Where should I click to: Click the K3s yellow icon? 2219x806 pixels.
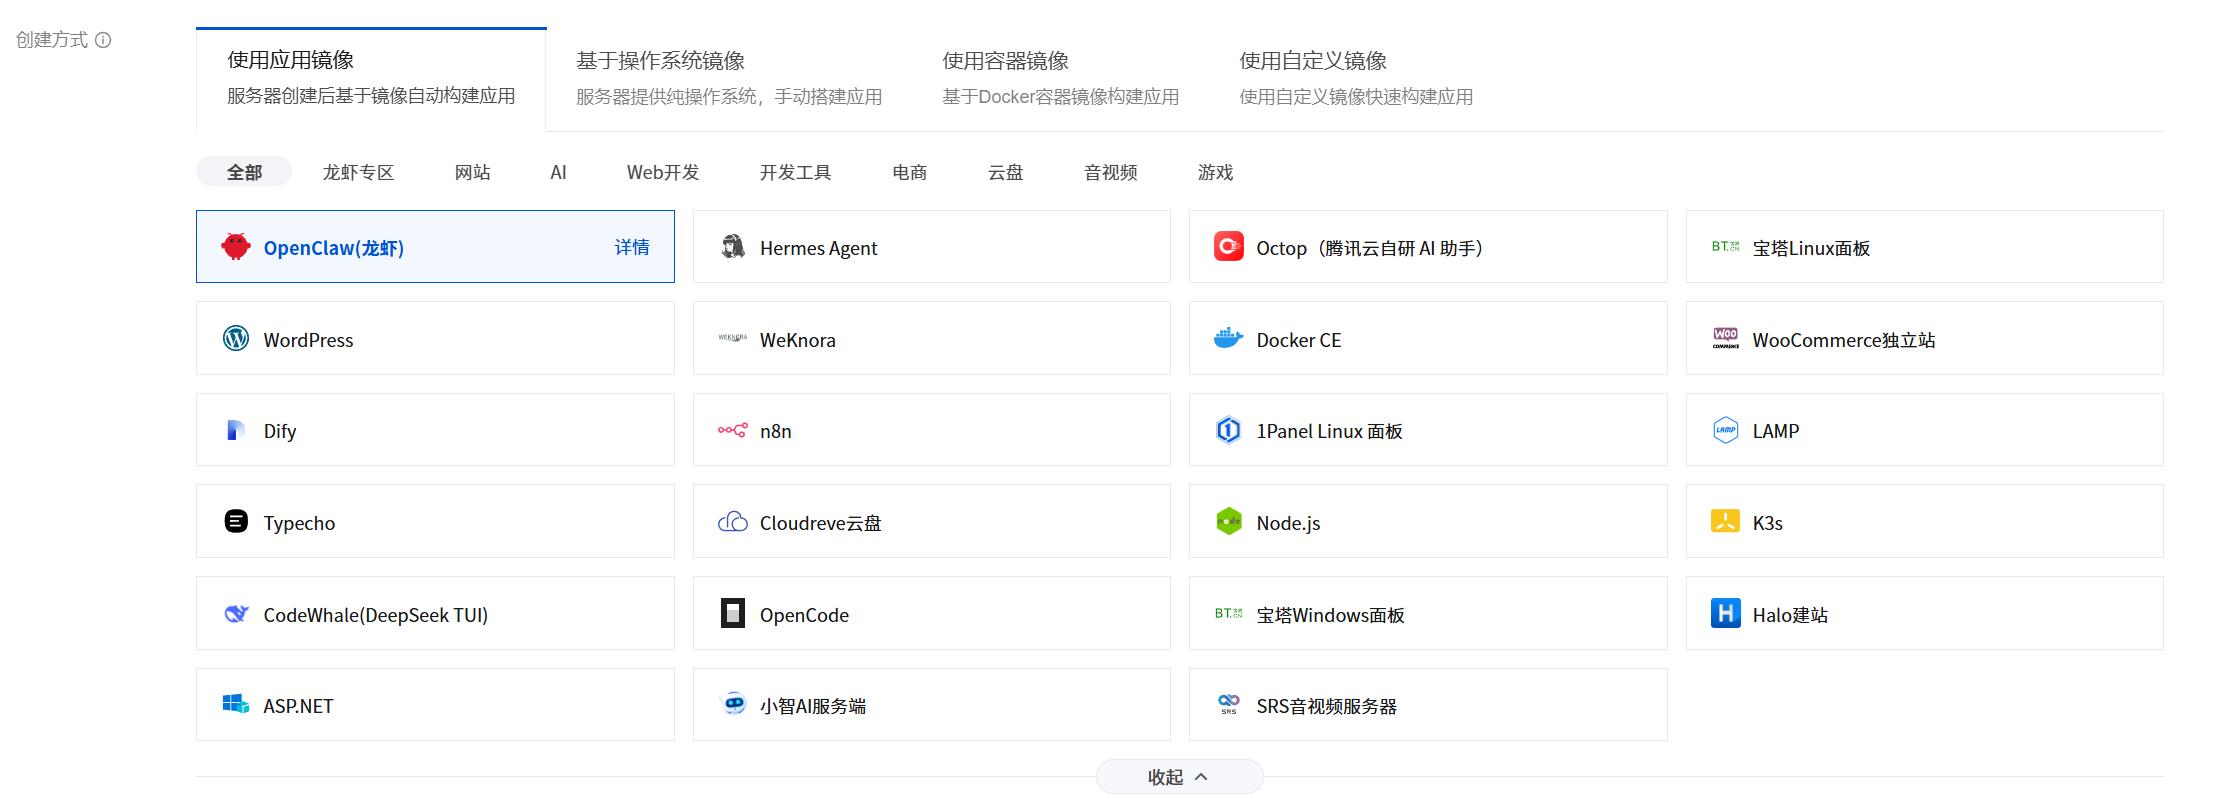pyautogui.click(x=1725, y=521)
